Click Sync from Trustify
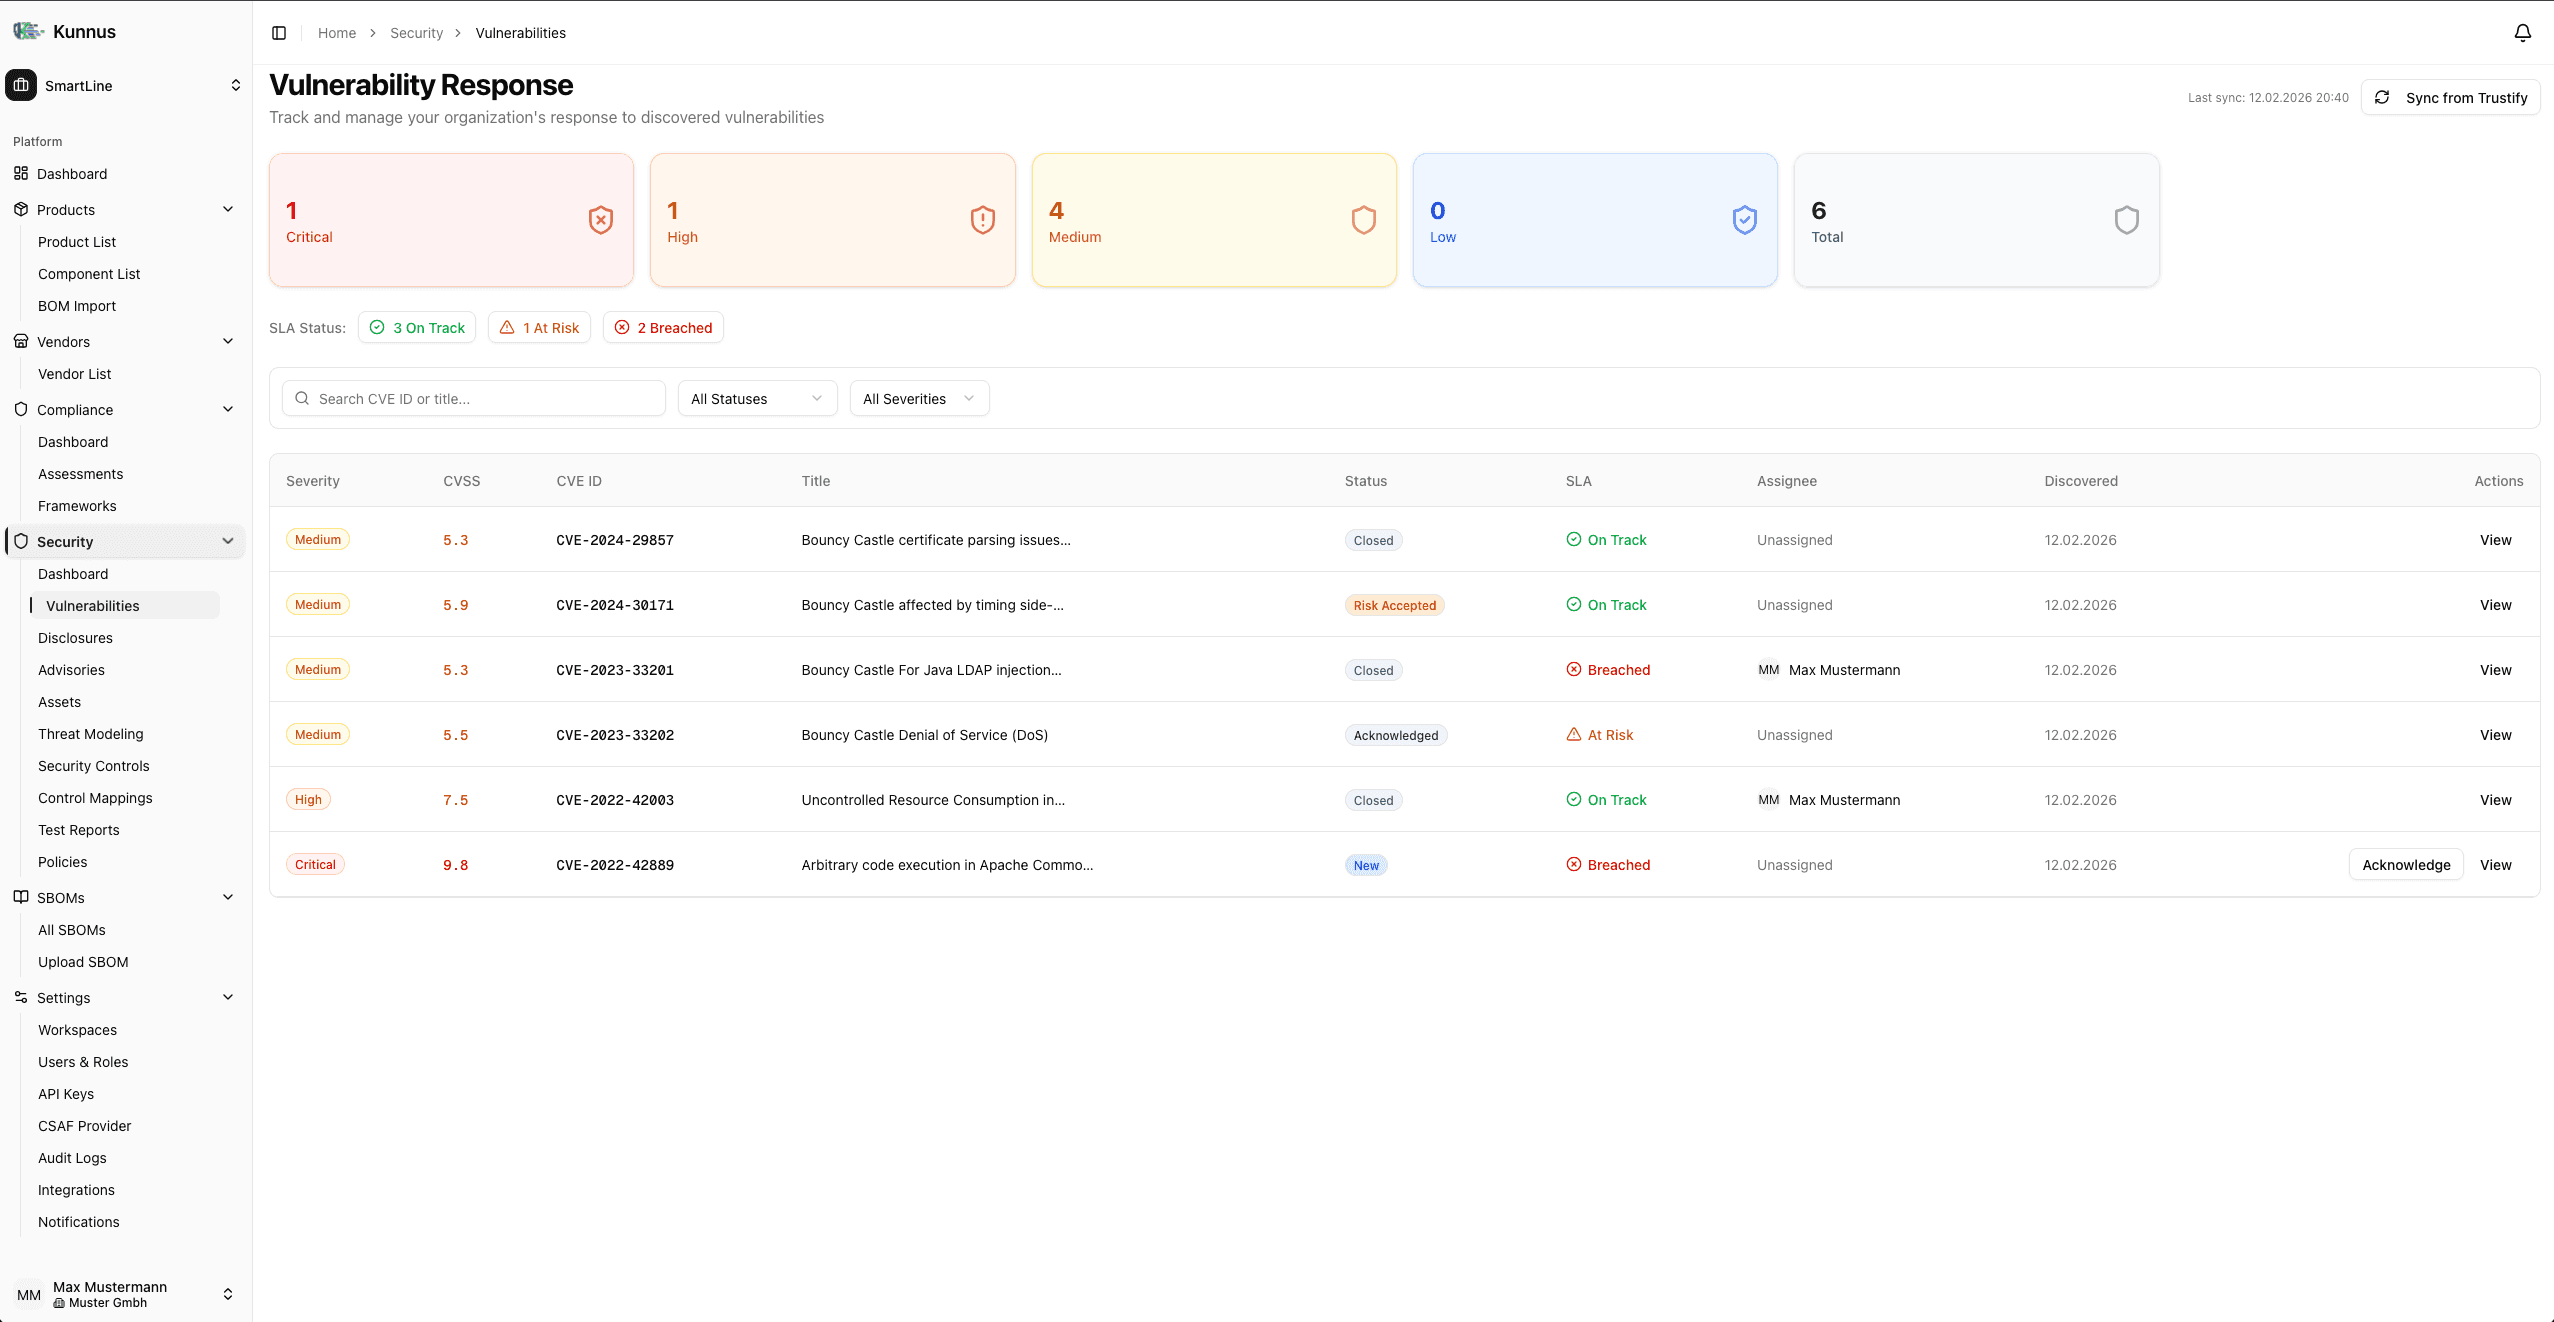The image size is (2554, 1322). coord(2449,97)
